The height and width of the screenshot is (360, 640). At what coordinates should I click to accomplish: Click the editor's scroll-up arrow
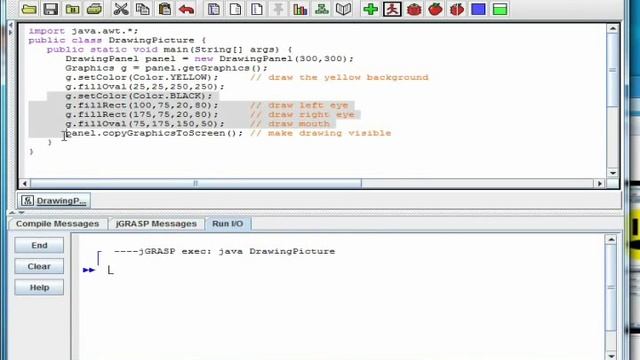point(613,29)
